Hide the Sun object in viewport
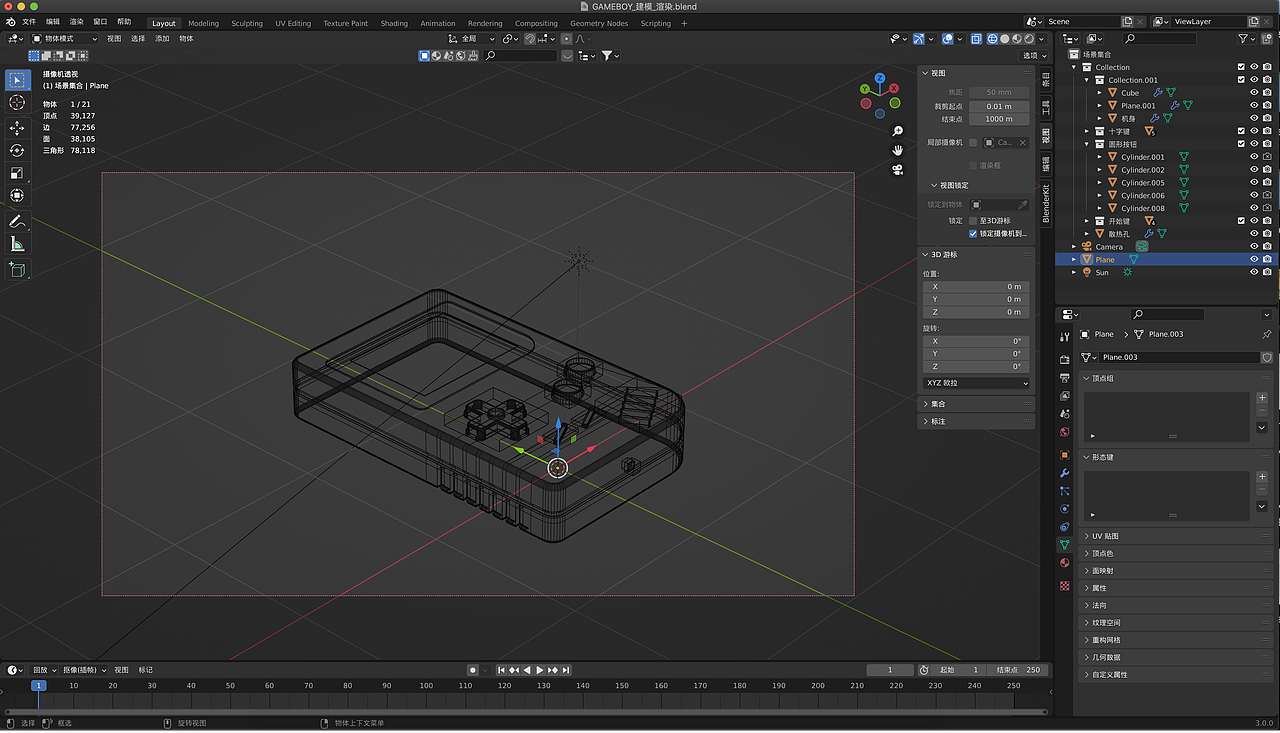The width and height of the screenshot is (1280, 733). (1254, 272)
